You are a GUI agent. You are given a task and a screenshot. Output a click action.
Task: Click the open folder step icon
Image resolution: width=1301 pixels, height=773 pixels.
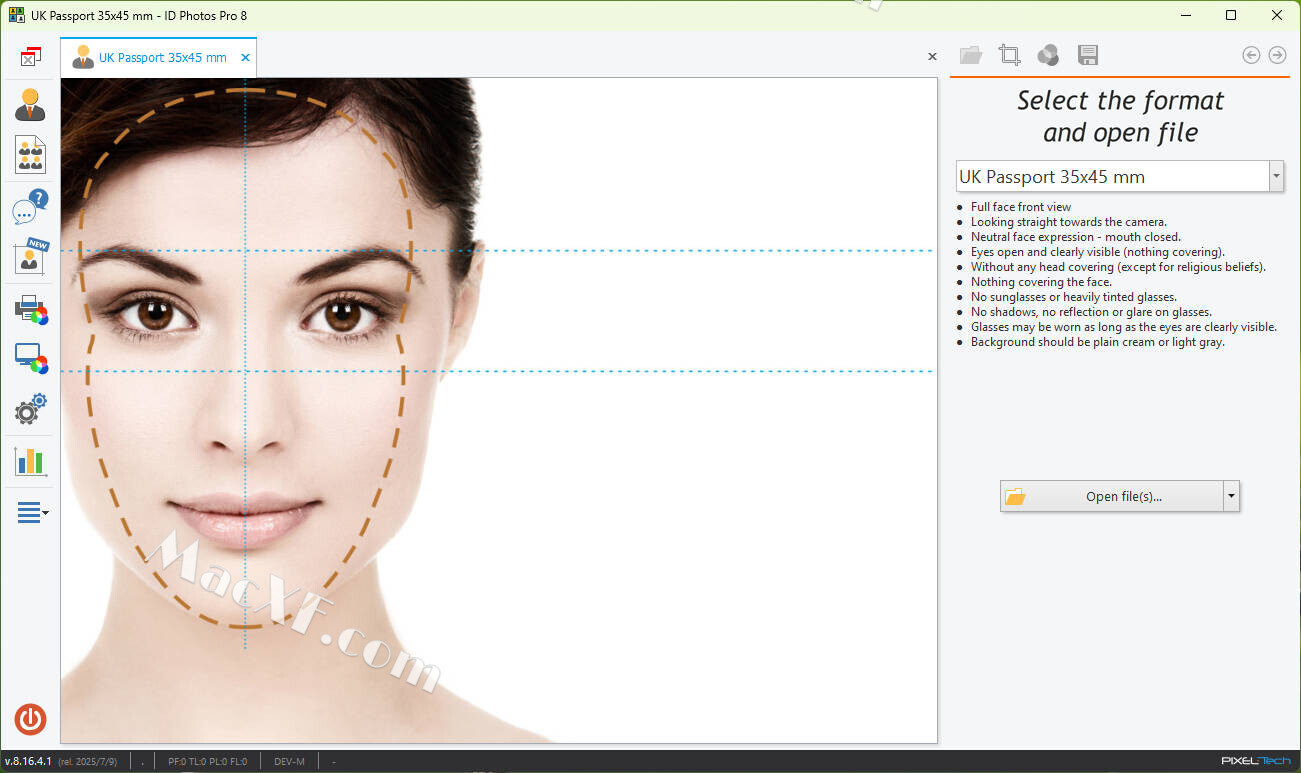[x=970, y=55]
